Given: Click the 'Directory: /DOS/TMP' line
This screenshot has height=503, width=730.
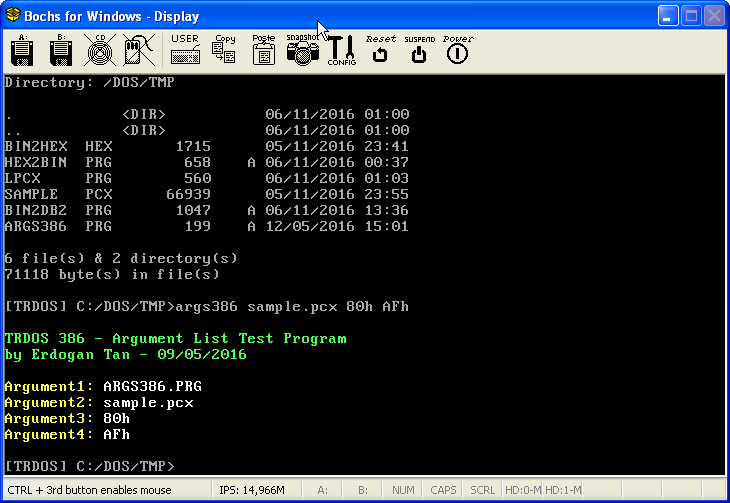Looking at the screenshot, I should tap(89, 82).
